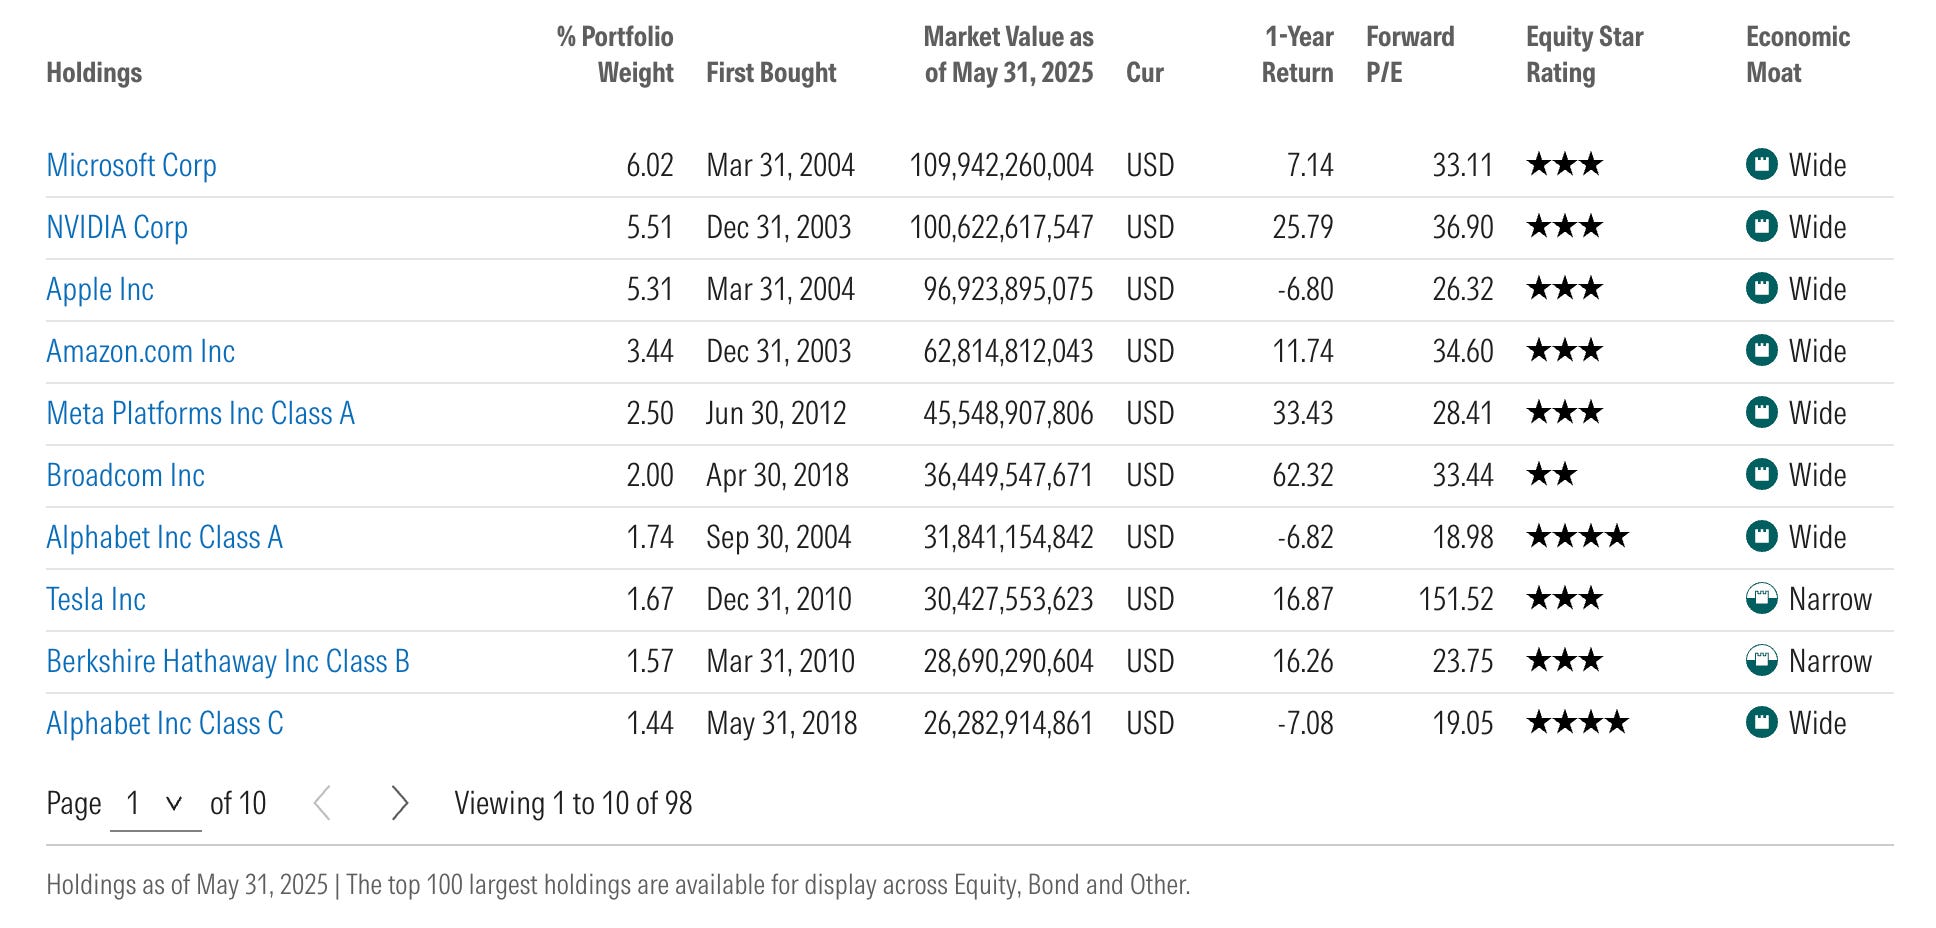
Task: Click the two-star rating for Broadcom Inc
Action: [1552, 474]
